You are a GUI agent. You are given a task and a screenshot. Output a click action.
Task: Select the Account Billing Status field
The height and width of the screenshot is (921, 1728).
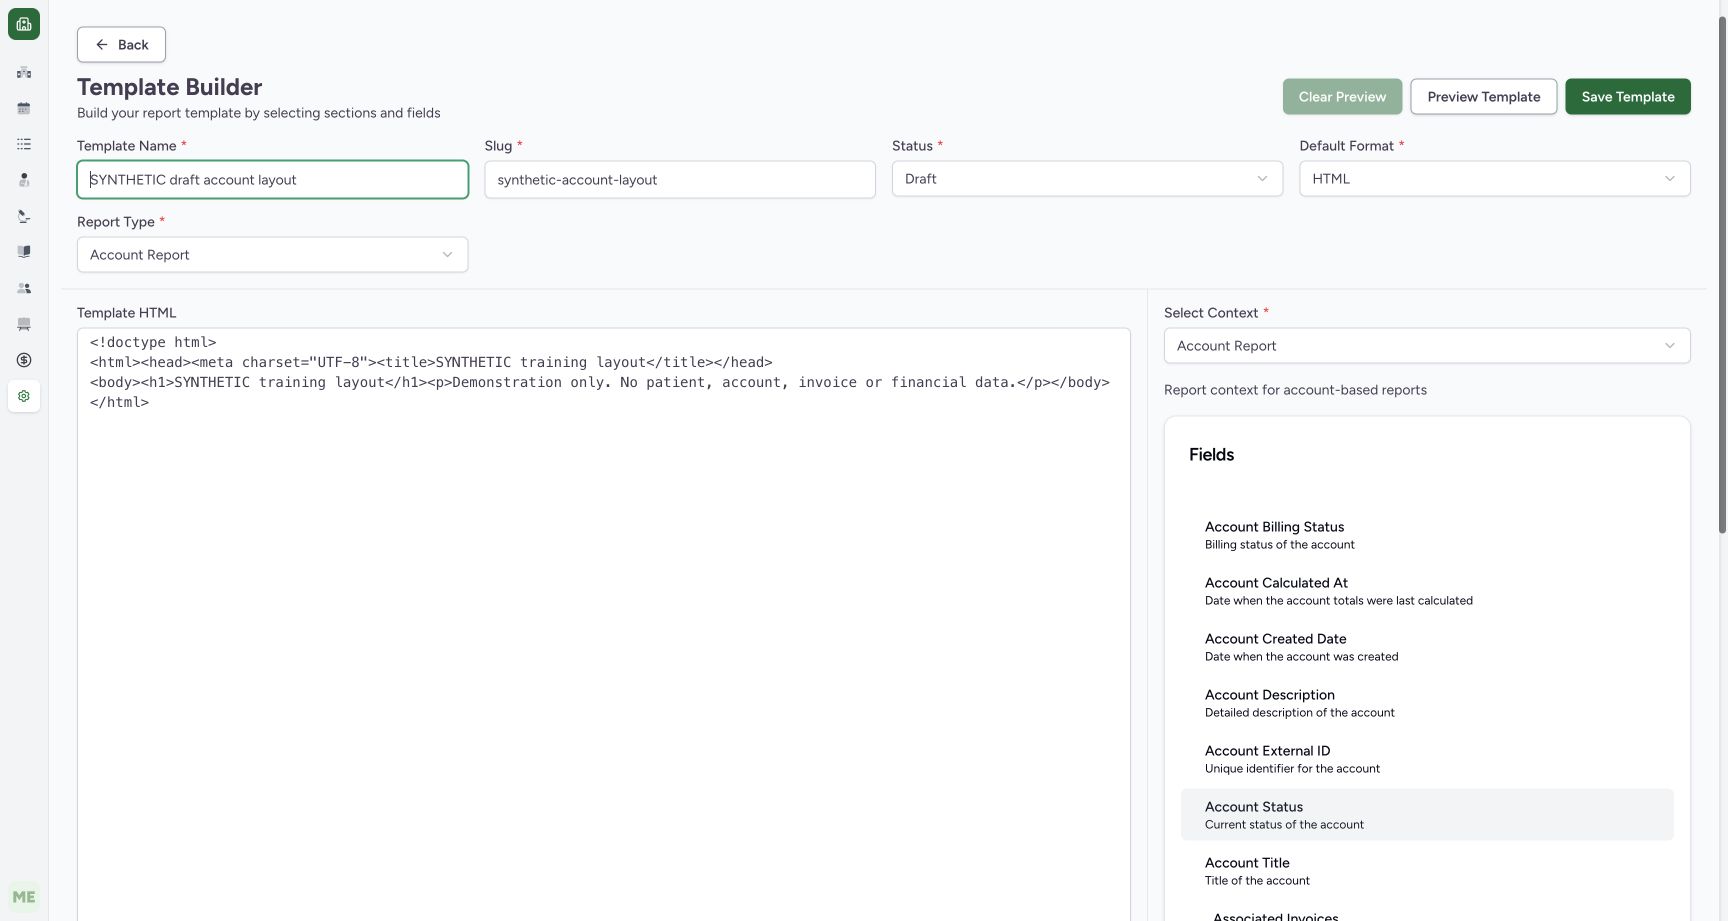[x=1427, y=535]
